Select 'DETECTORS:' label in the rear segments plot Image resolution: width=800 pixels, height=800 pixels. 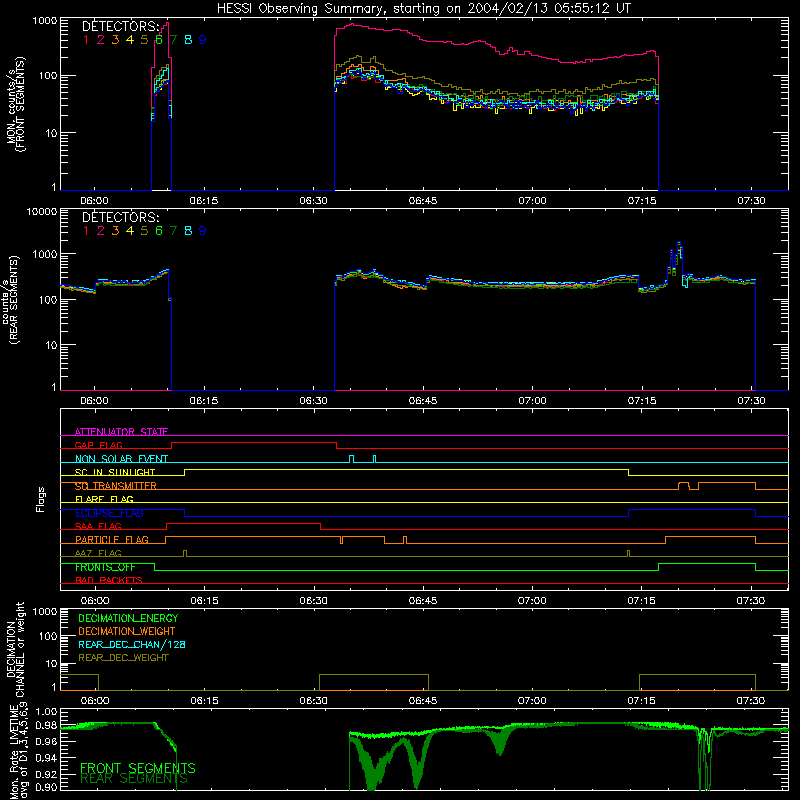(x=120, y=218)
